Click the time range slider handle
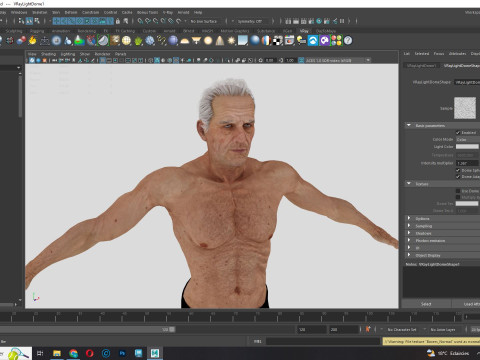The width and height of the screenshot is (480, 360). point(172,329)
